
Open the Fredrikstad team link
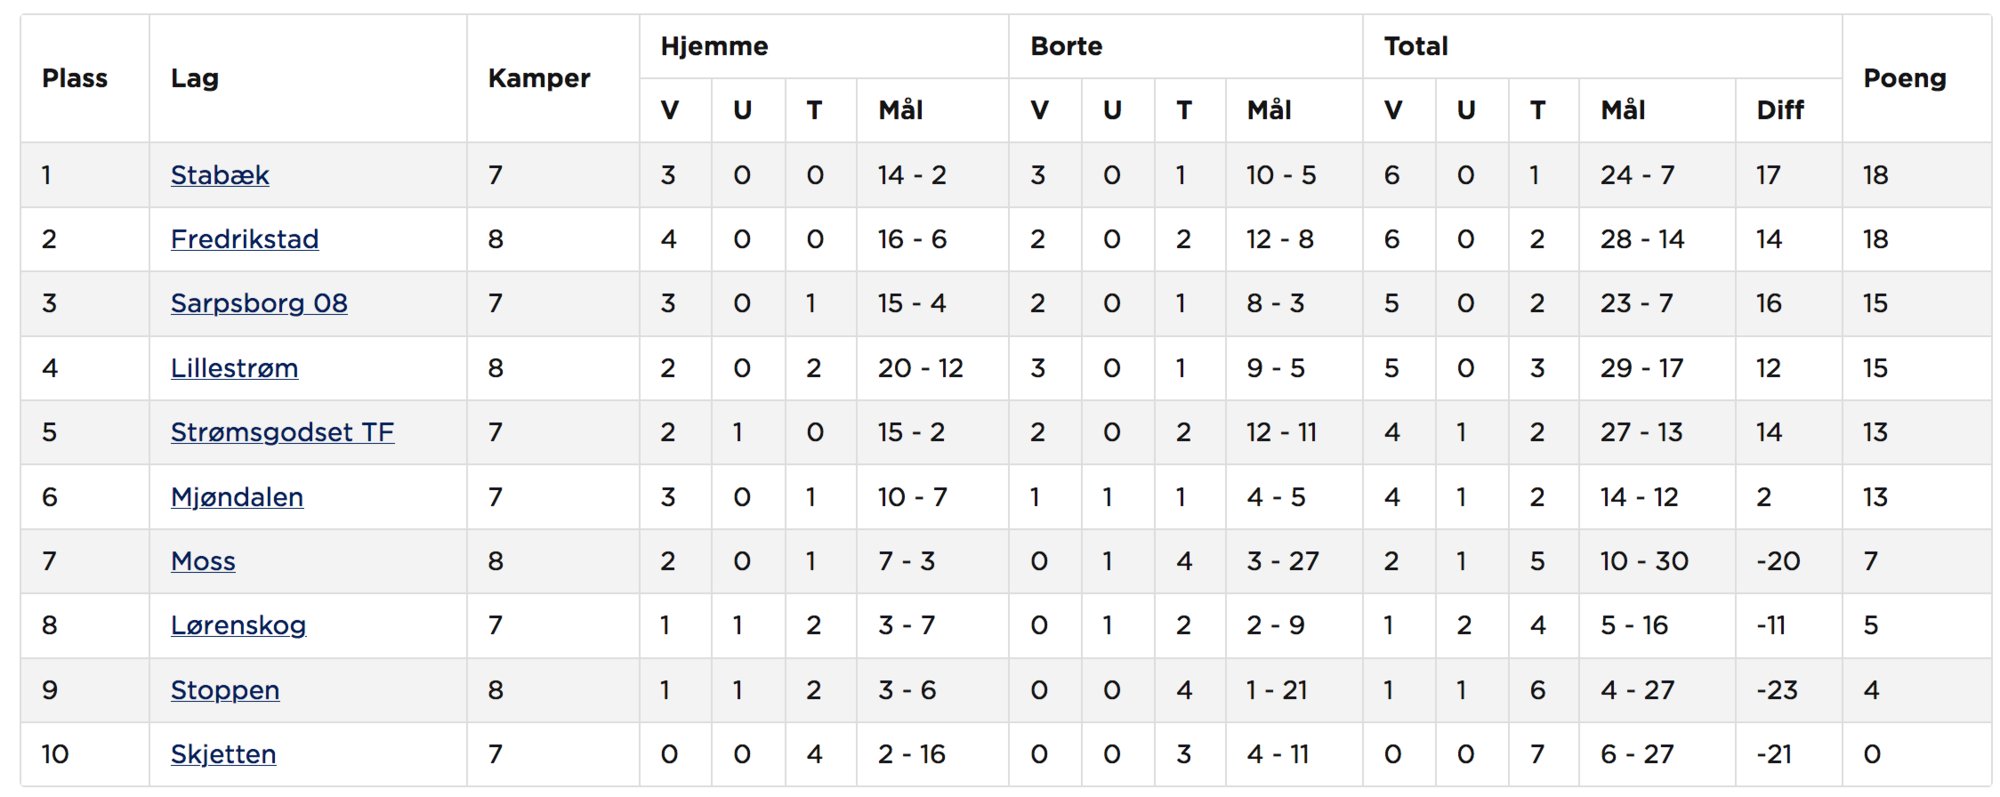tap(245, 239)
